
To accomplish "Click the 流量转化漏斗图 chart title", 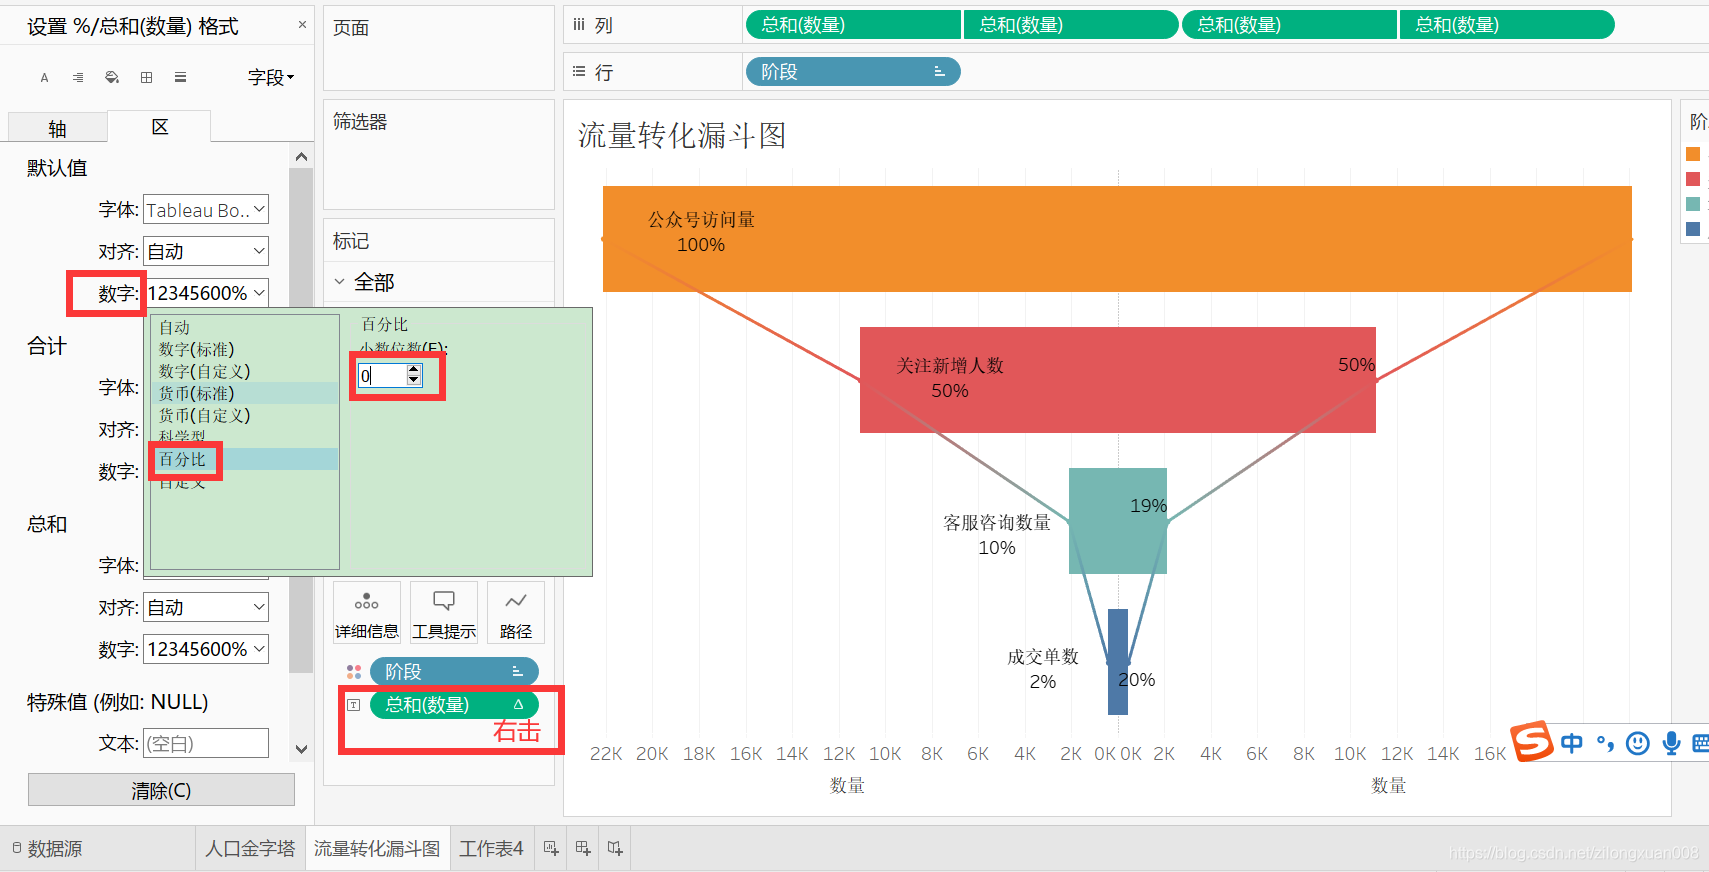I will point(682,136).
